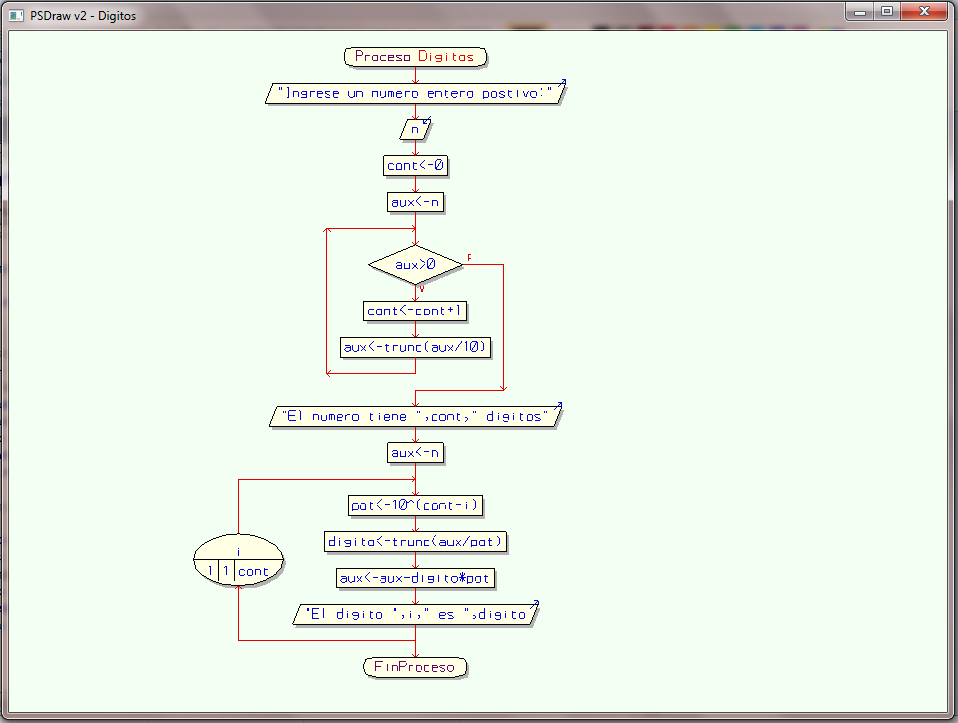958x723 pixels.
Task: Select the first aux<-n assignment box
Action: pyautogui.click(x=415, y=201)
